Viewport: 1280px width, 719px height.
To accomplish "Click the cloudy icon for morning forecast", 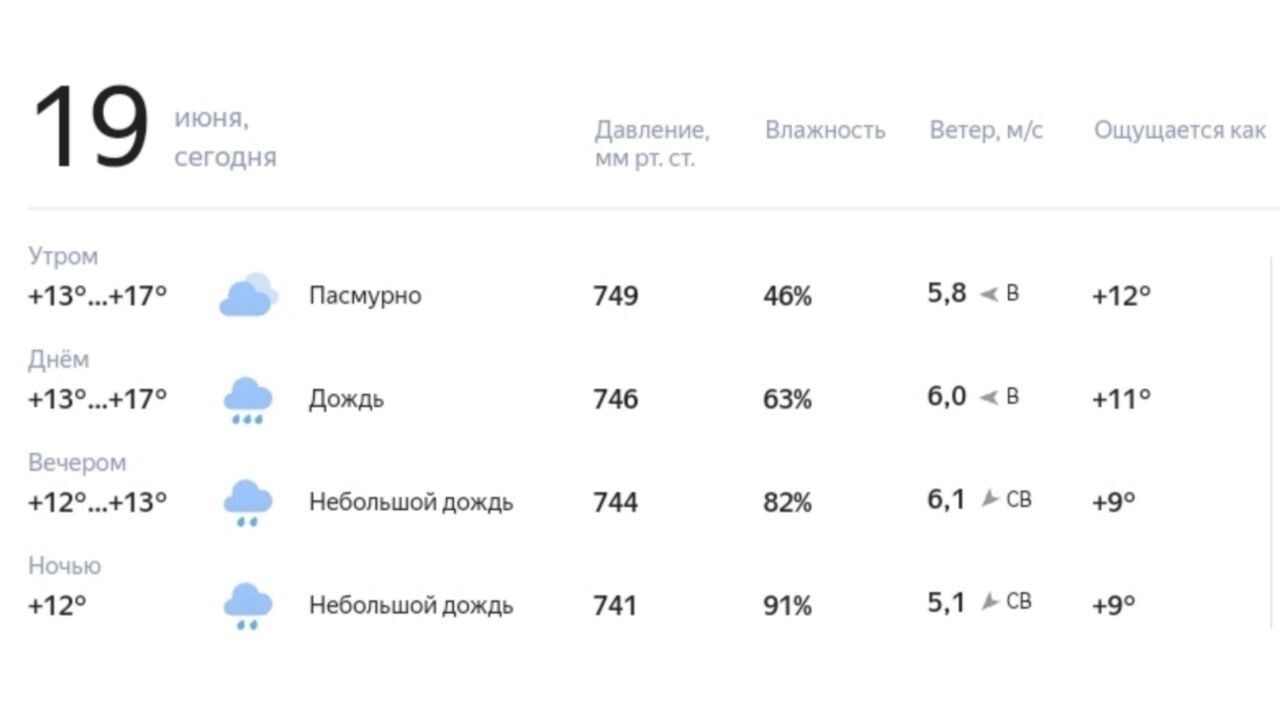I will pos(248,294).
